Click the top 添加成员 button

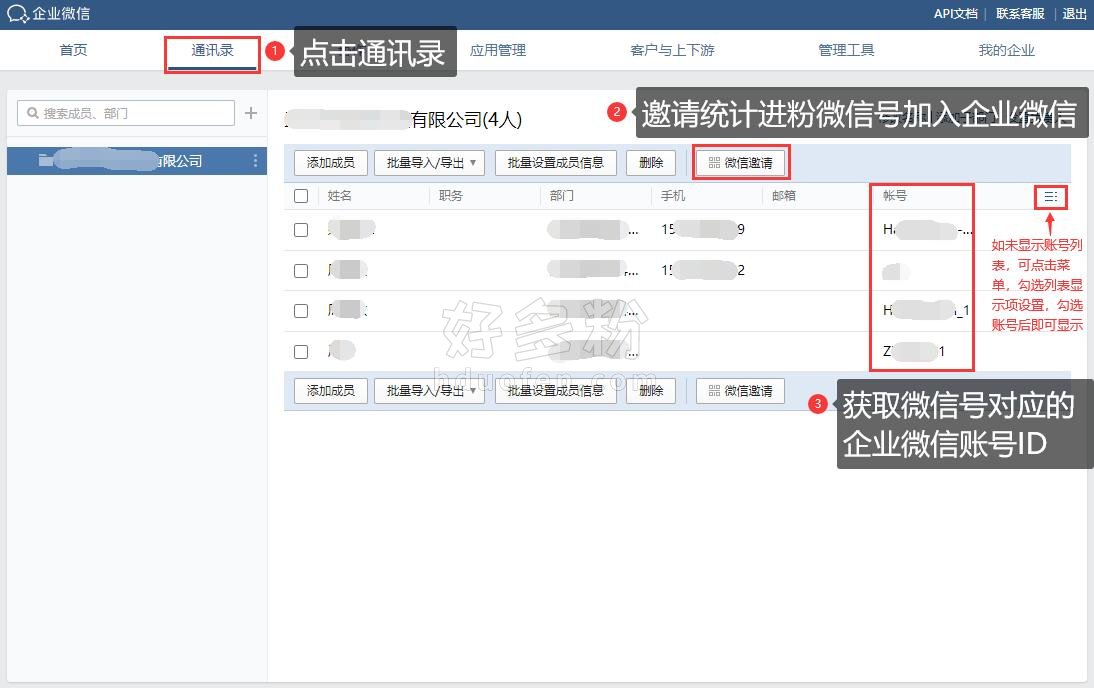pos(331,163)
